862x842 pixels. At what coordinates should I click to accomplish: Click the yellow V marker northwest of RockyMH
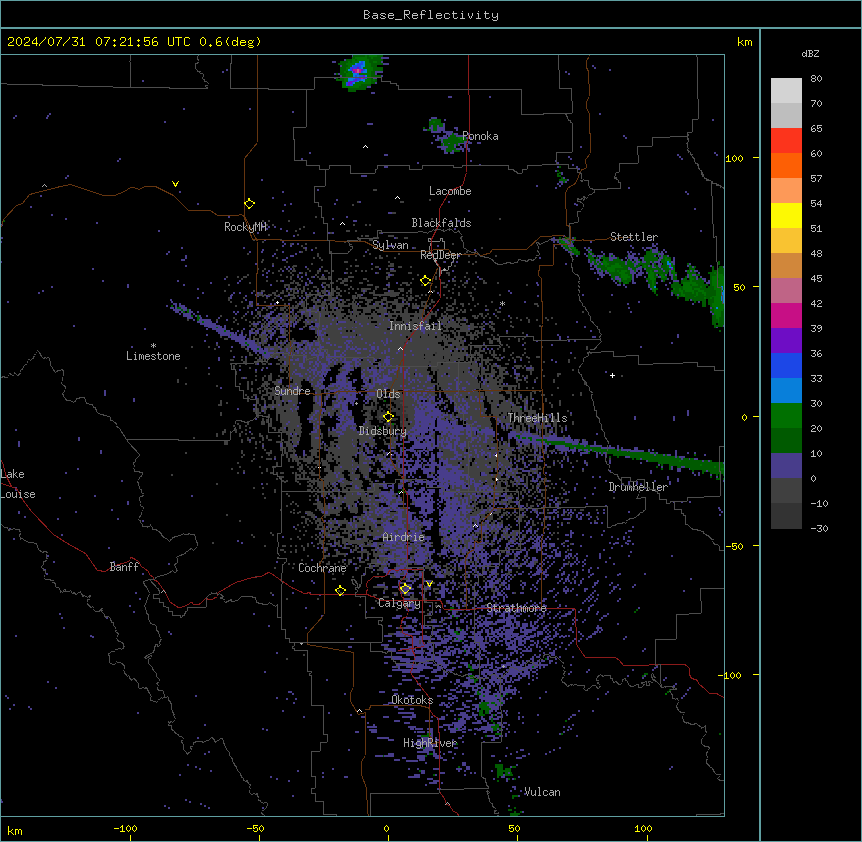pyautogui.click(x=175, y=184)
